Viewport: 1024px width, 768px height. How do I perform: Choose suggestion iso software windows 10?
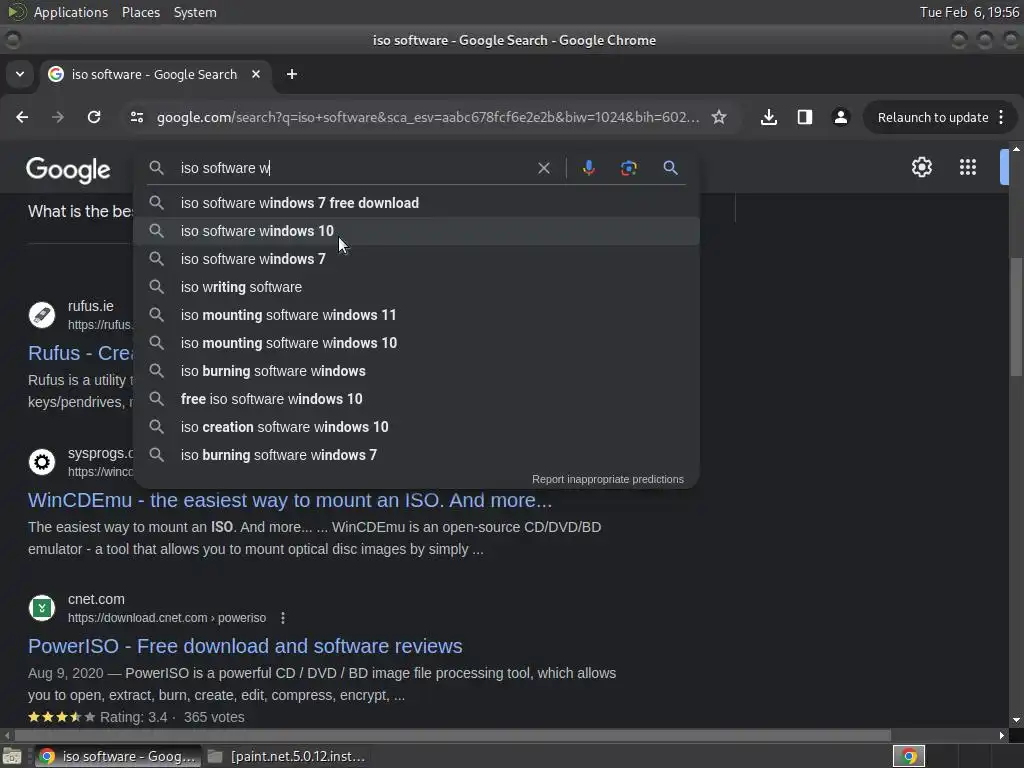tap(417, 231)
